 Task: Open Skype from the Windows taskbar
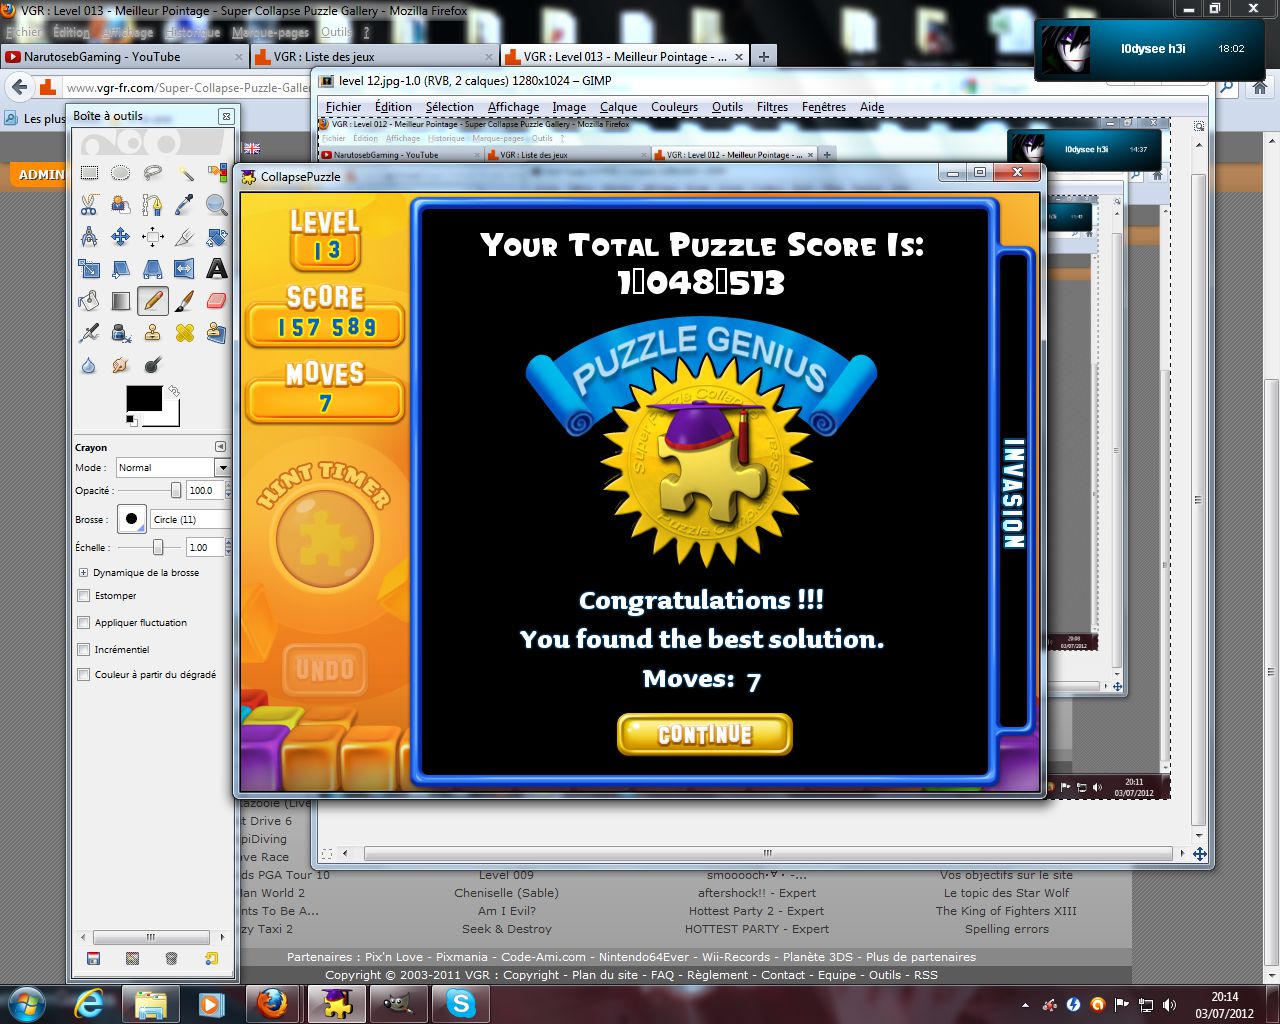[460, 1003]
